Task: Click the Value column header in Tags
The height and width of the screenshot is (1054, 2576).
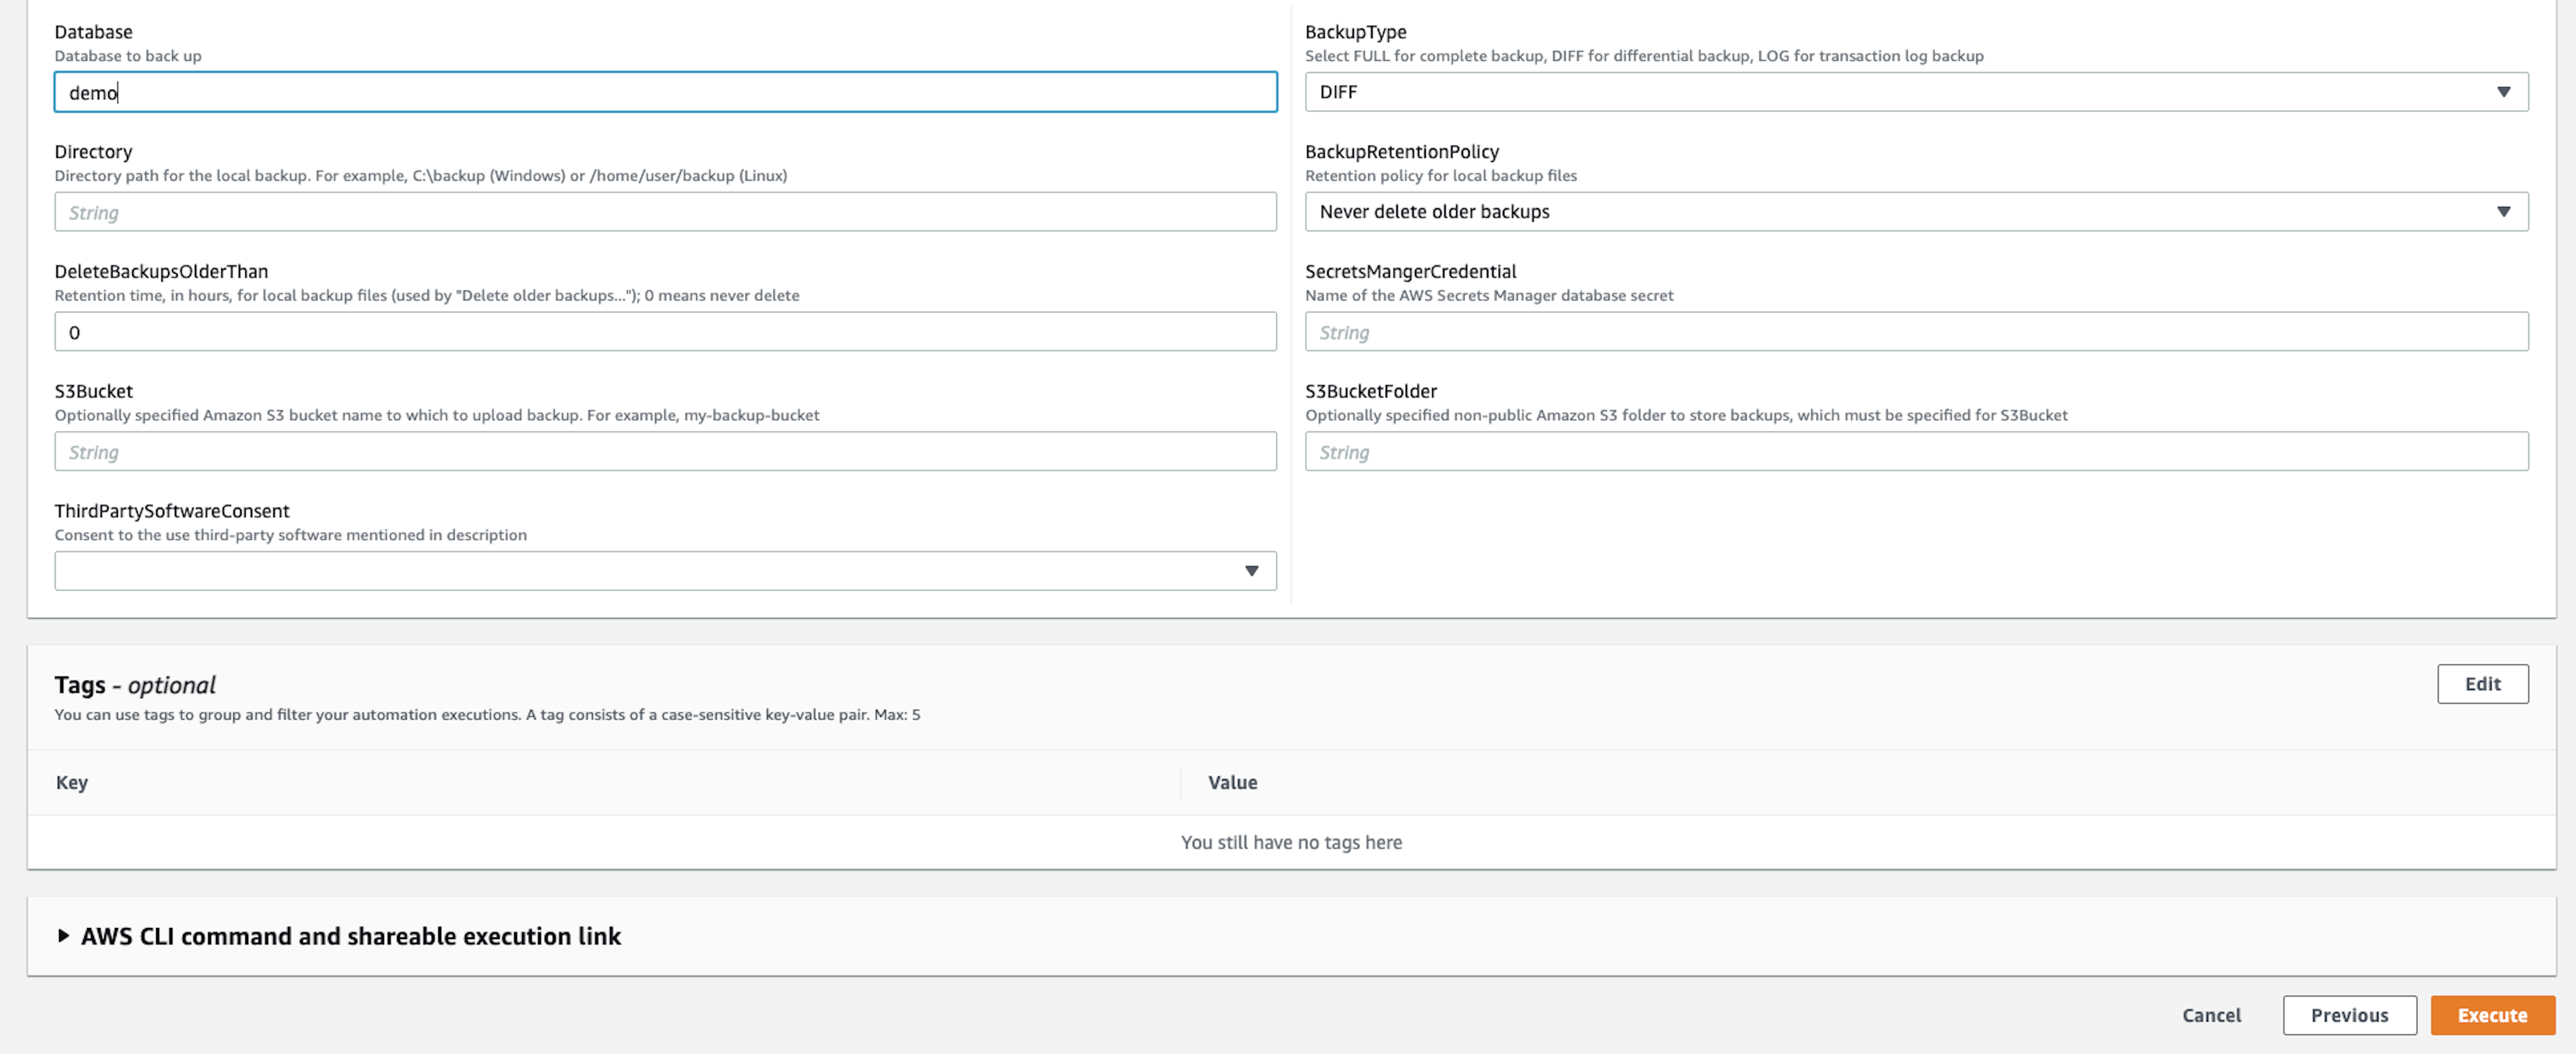Action: tap(1232, 783)
